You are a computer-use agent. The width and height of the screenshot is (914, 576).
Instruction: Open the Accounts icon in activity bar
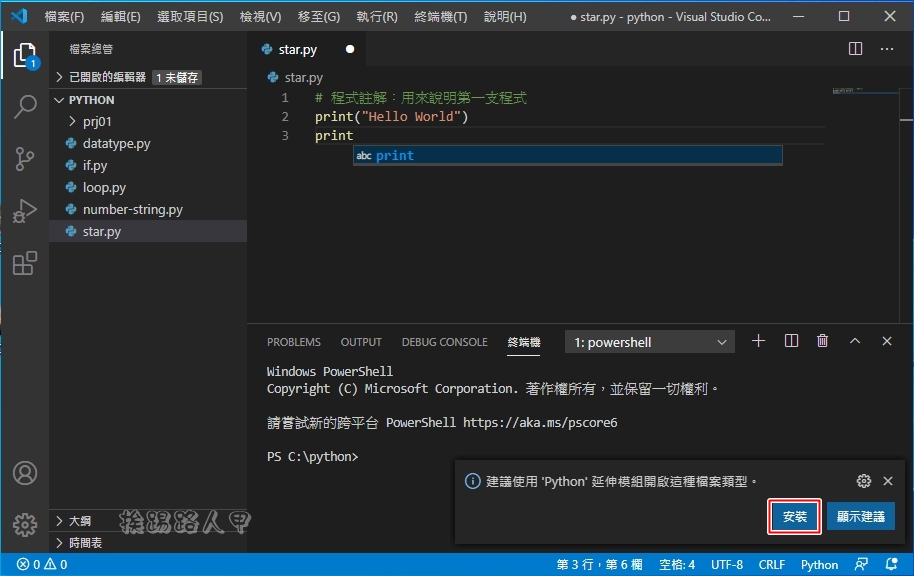(x=25, y=473)
